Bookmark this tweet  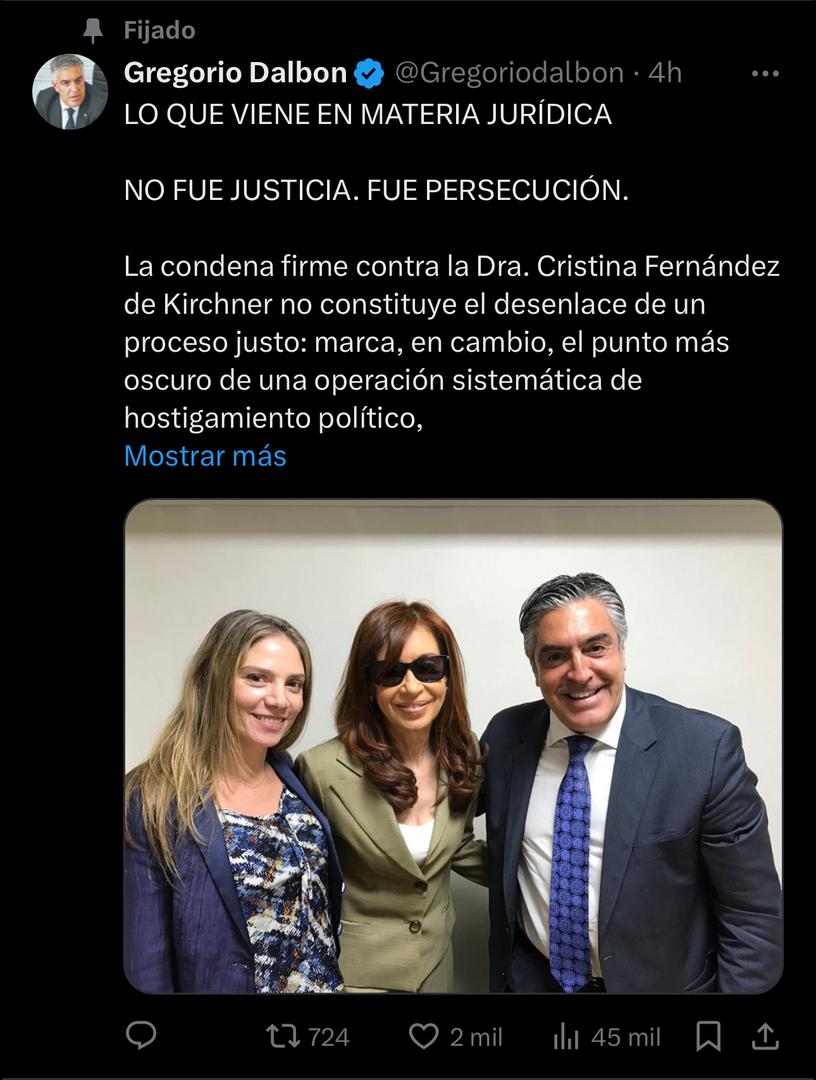tap(709, 1037)
